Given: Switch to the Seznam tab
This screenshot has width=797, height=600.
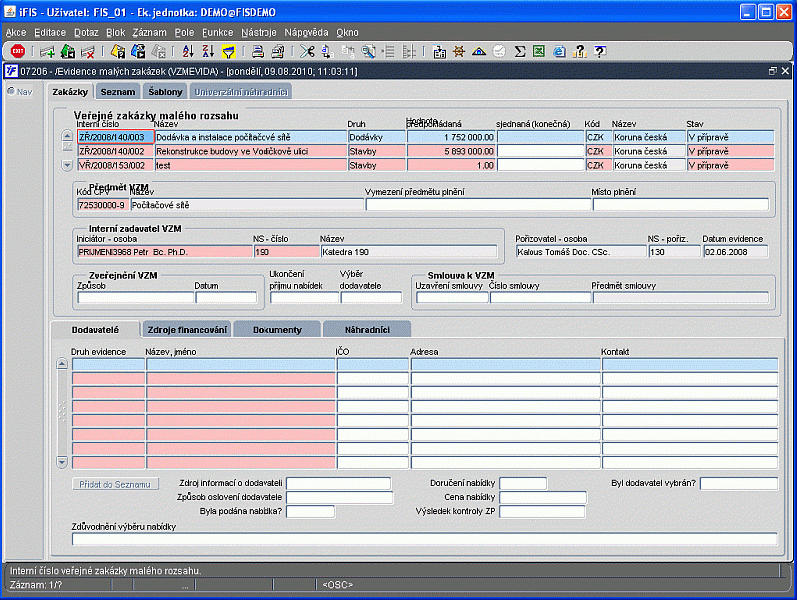Looking at the screenshot, I should (117, 92).
